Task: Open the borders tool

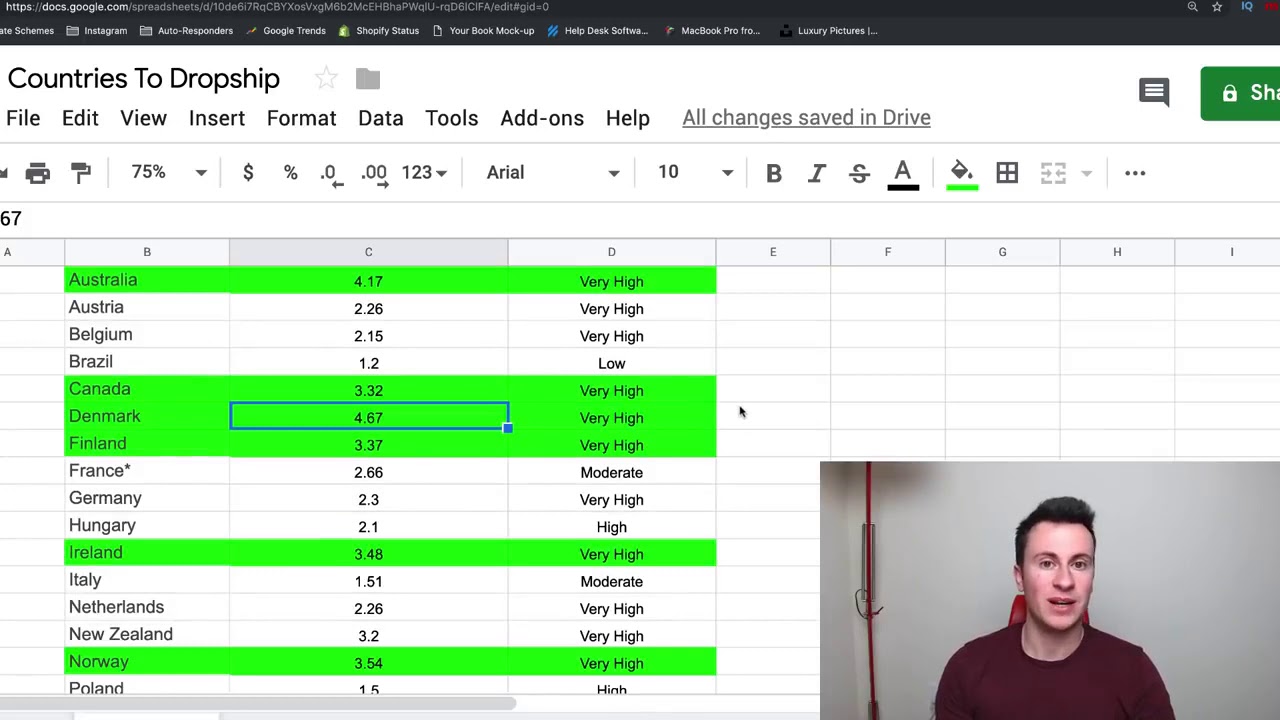Action: [1007, 173]
